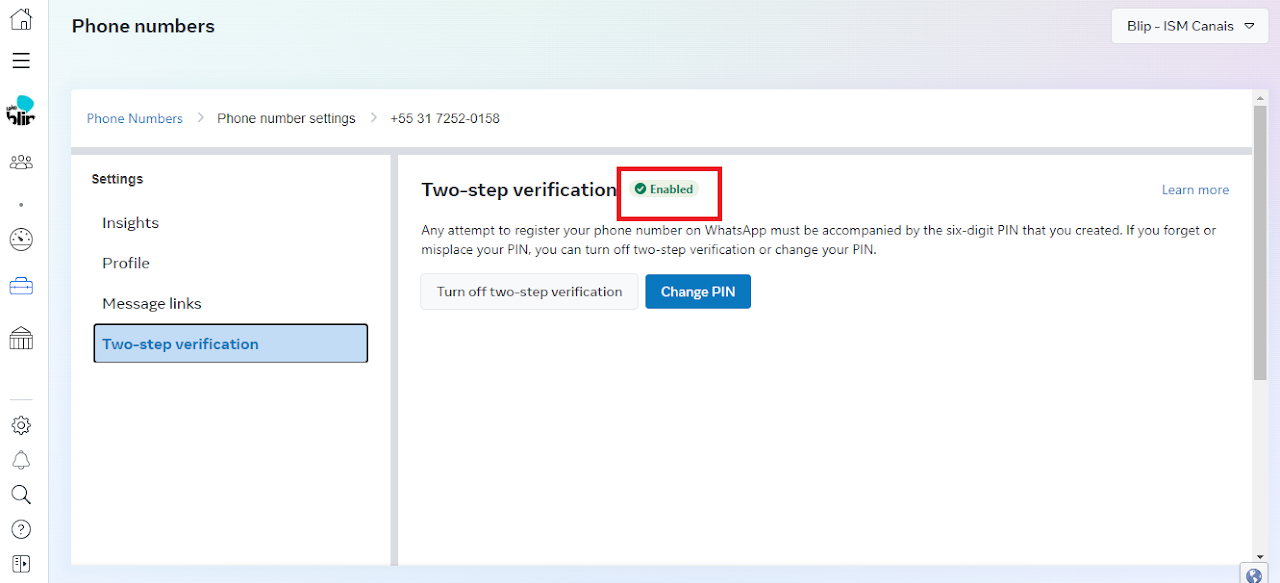Open the settings gear icon

point(21,425)
